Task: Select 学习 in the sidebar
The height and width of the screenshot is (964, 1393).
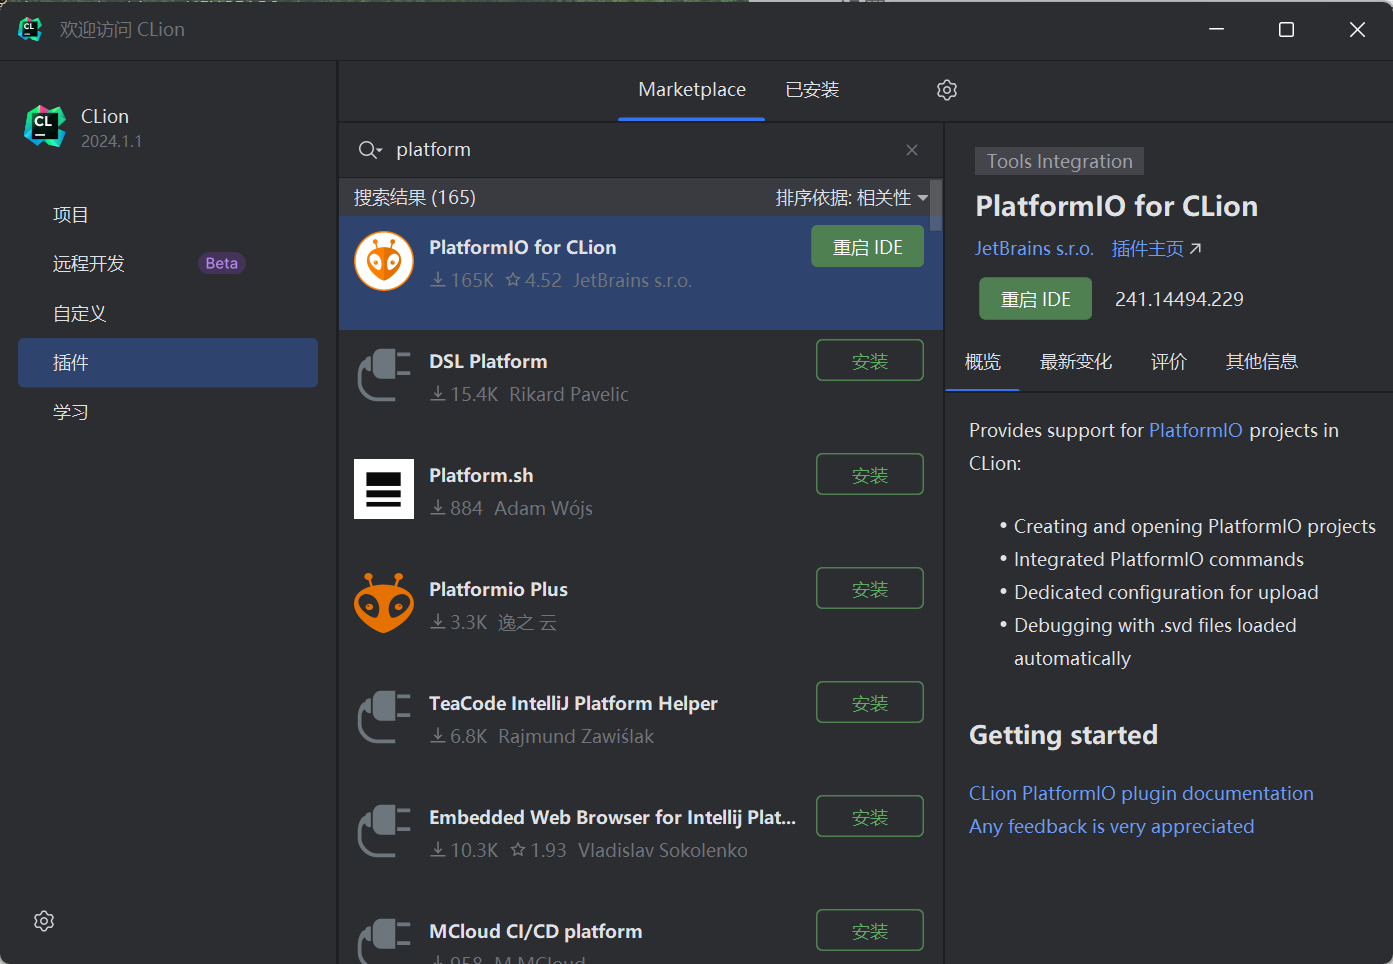Action: coord(168,412)
